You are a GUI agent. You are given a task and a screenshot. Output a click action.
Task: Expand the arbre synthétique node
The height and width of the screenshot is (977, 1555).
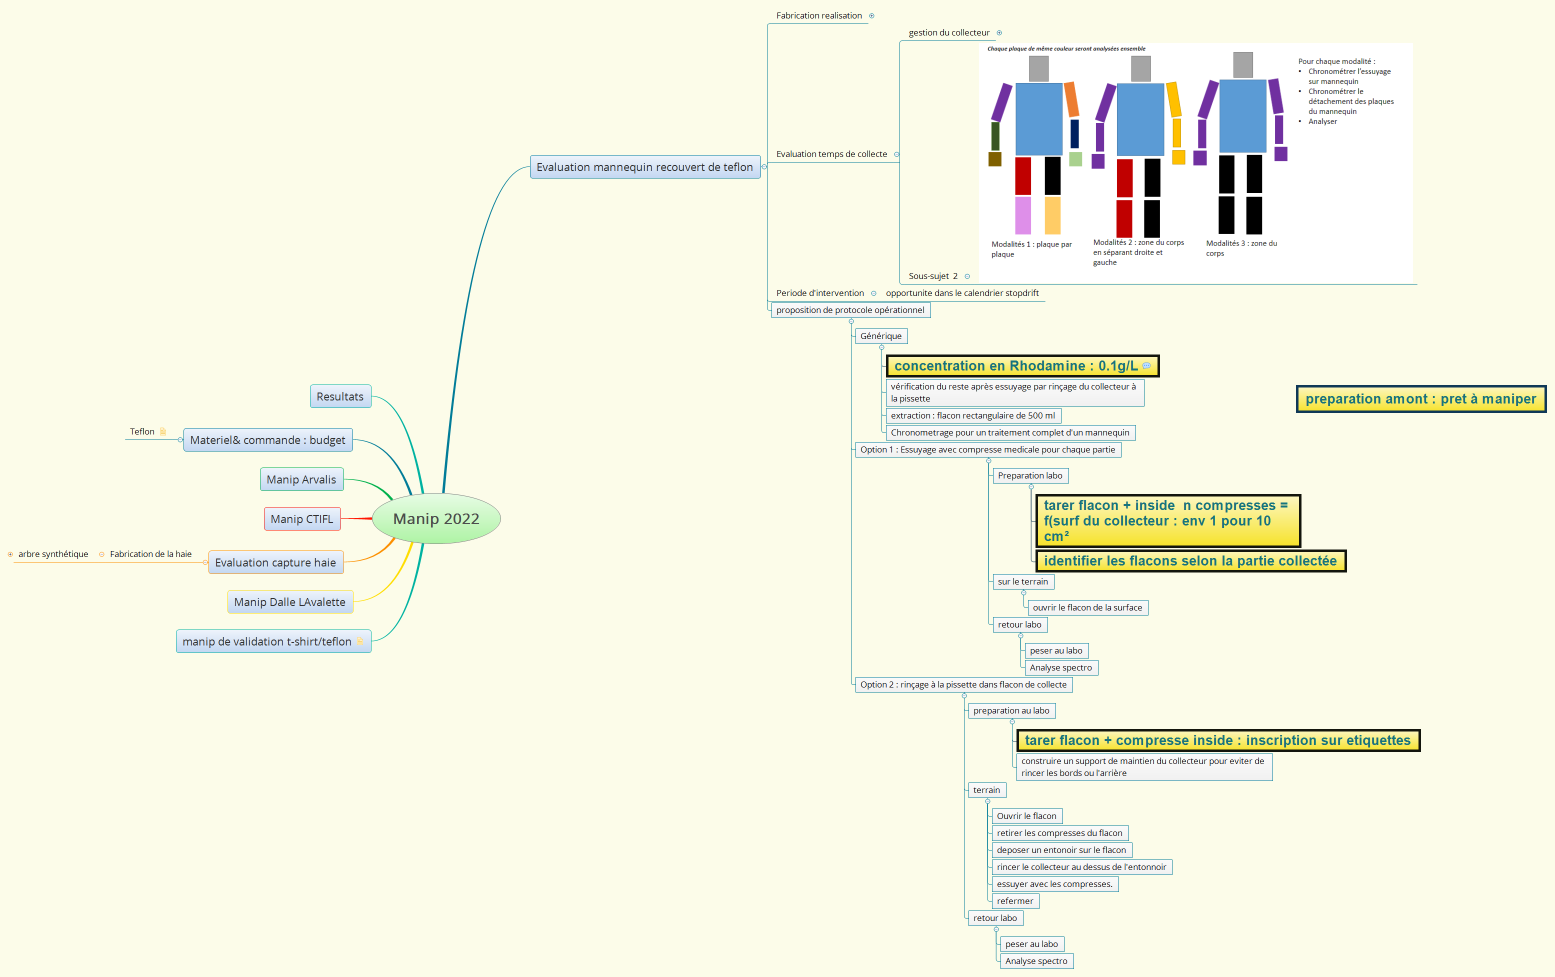click(10, 554)
